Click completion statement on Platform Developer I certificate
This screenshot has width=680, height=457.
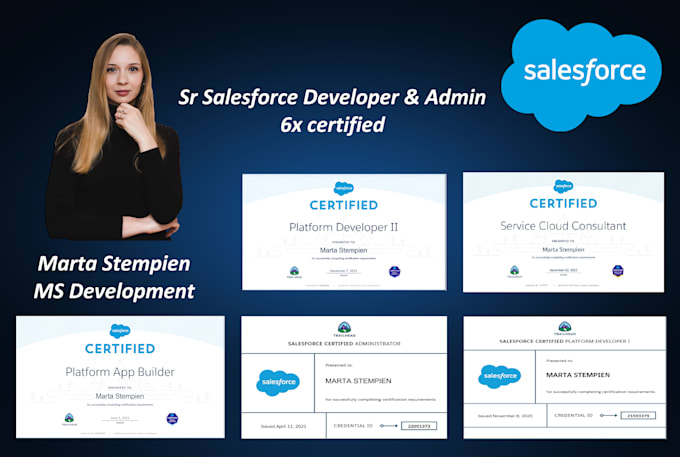[601, 392]
